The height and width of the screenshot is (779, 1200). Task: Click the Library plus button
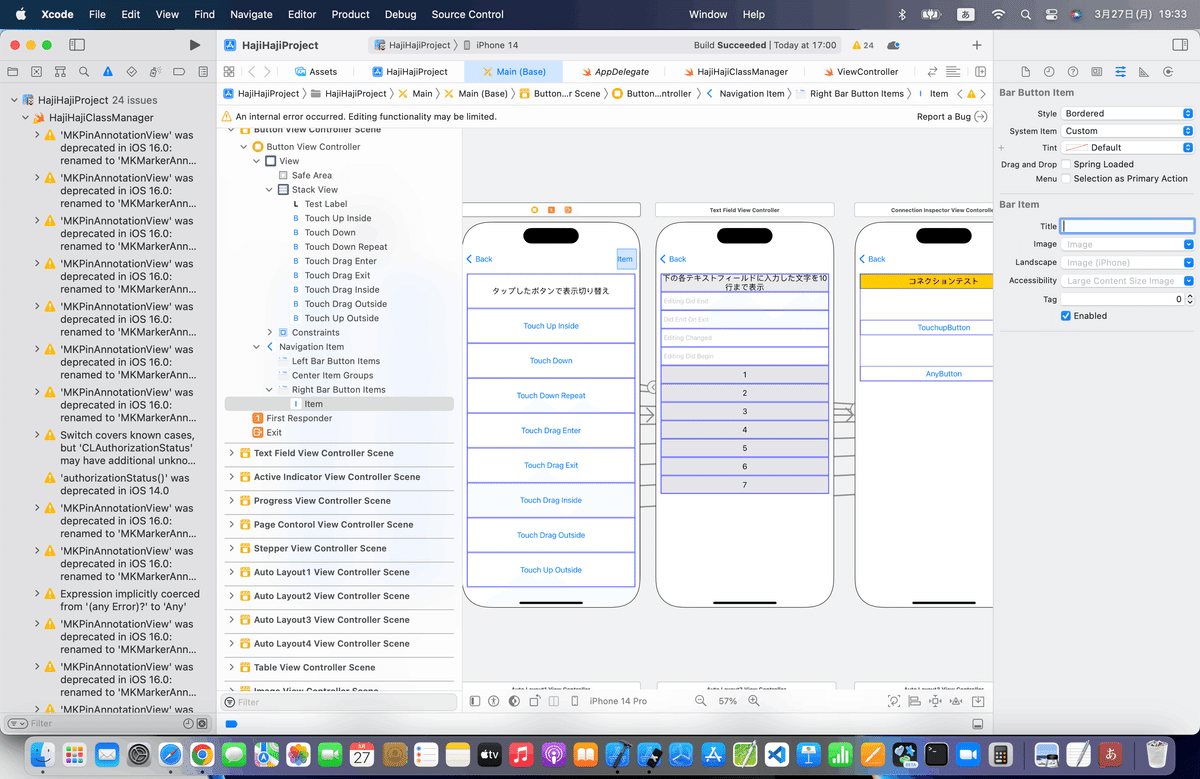click(x=977, y=45)
